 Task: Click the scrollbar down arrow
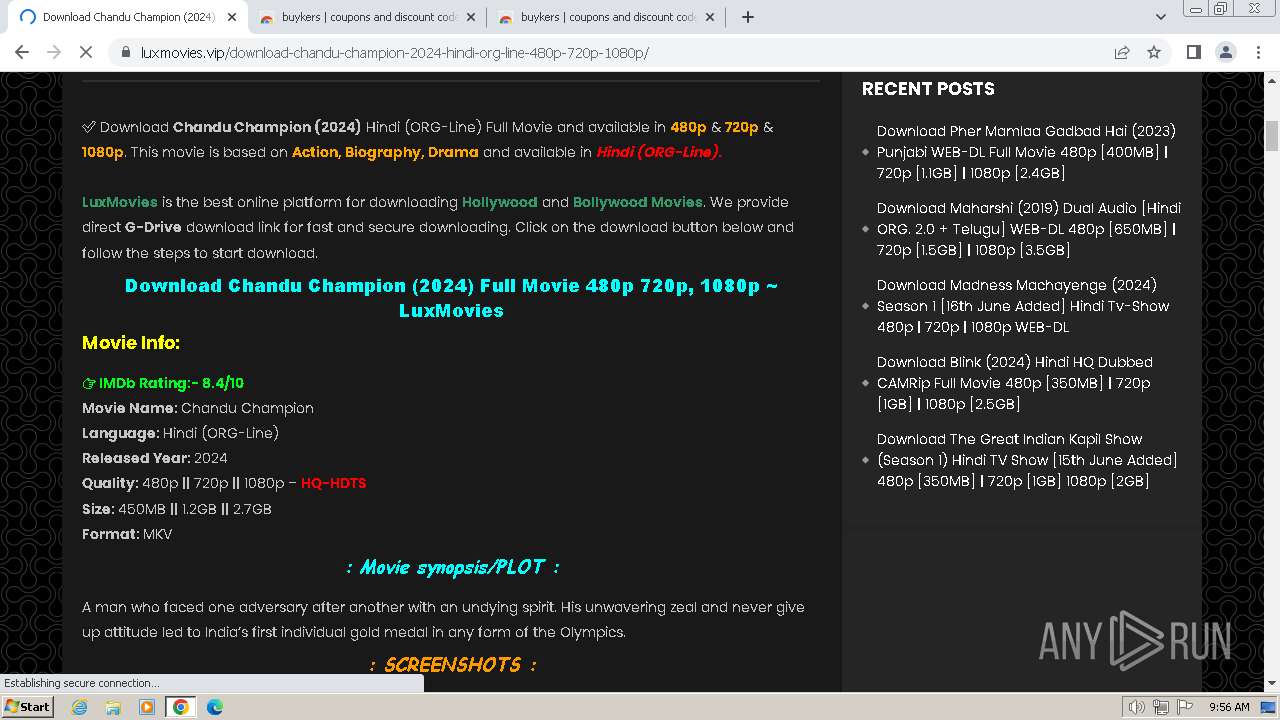point(1272,684)
